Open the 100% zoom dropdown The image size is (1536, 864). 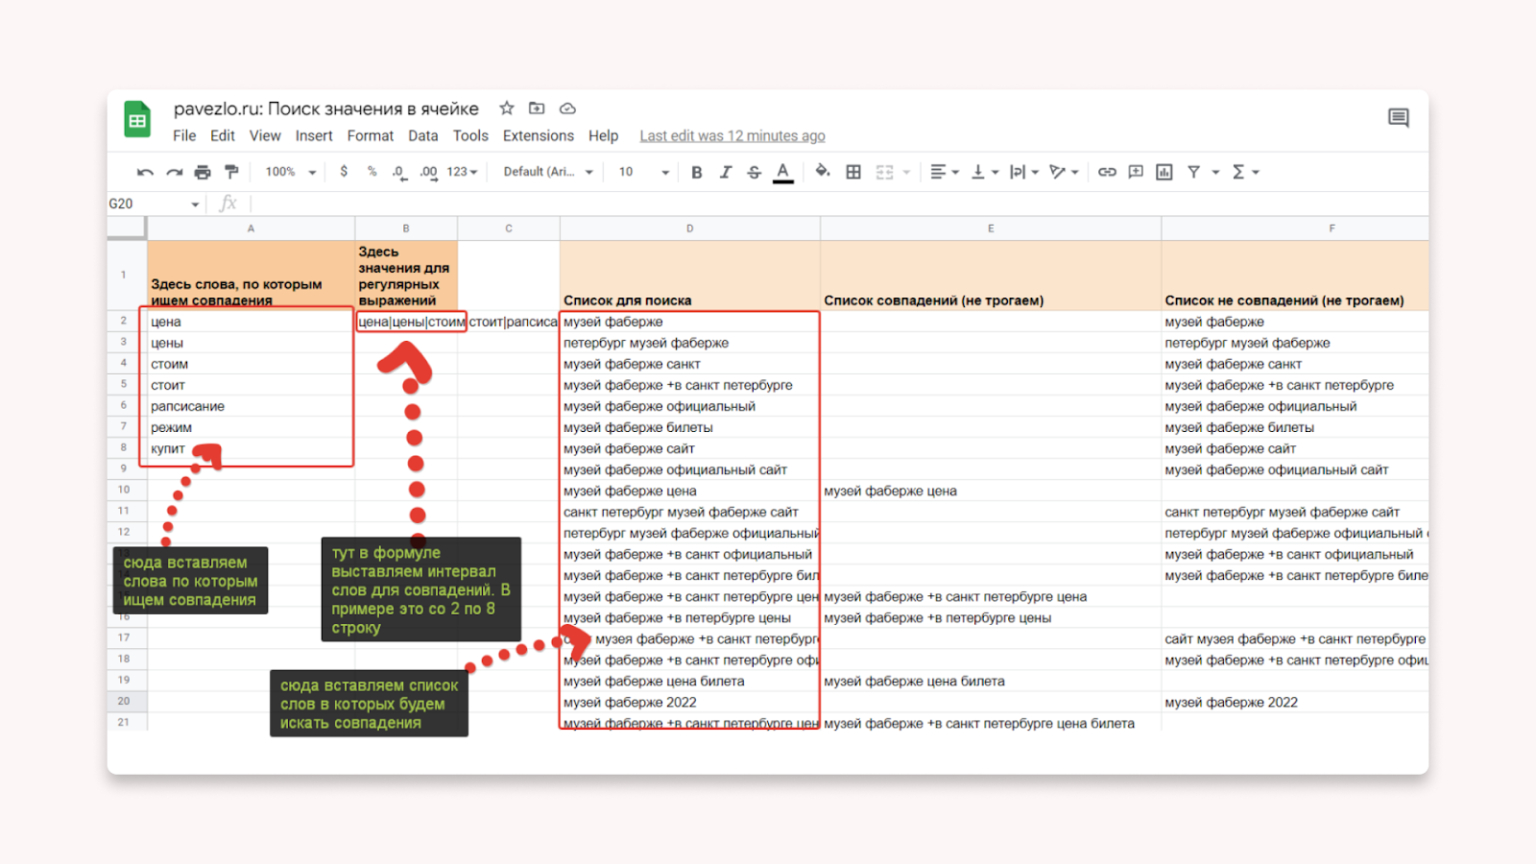(x=290, y=172)
